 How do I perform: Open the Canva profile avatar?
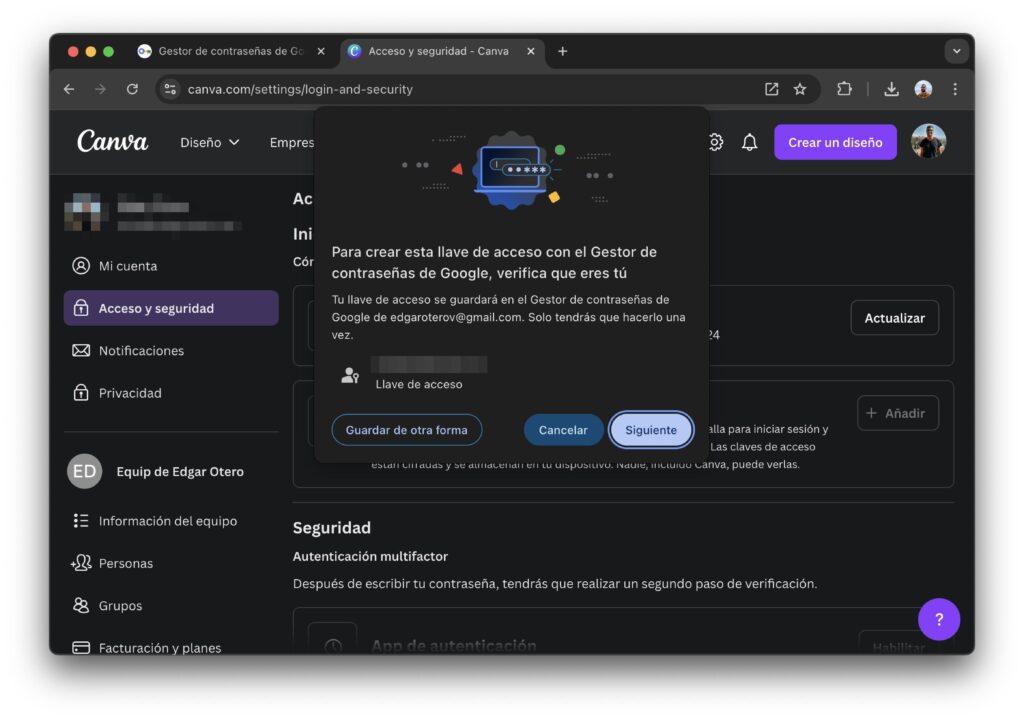[x=928, y=142]
